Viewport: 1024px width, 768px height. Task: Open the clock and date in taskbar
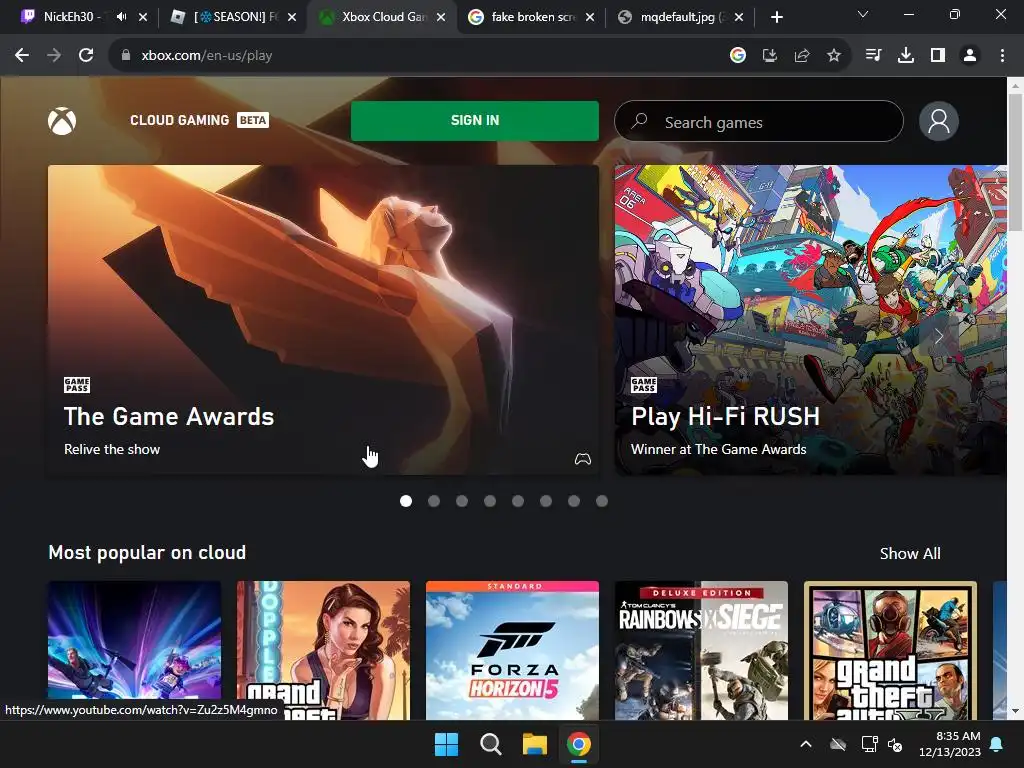[950, 744]
